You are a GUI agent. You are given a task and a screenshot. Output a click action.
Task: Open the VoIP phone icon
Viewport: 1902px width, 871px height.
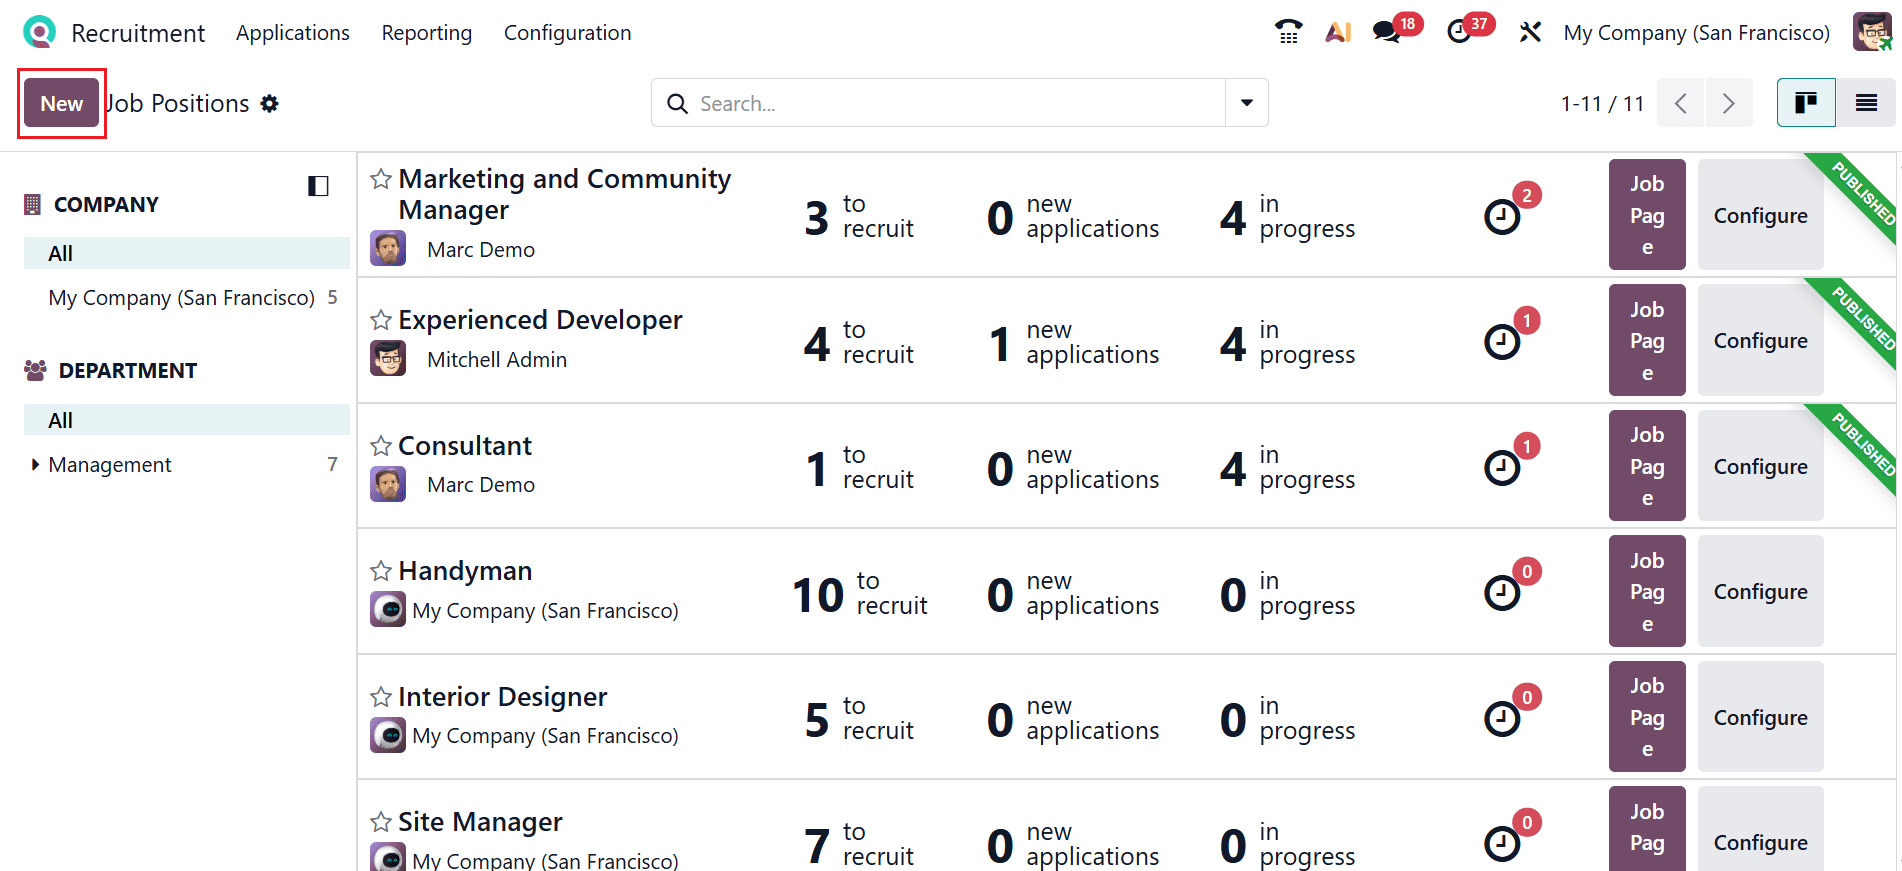click(x=1288, y=33)
